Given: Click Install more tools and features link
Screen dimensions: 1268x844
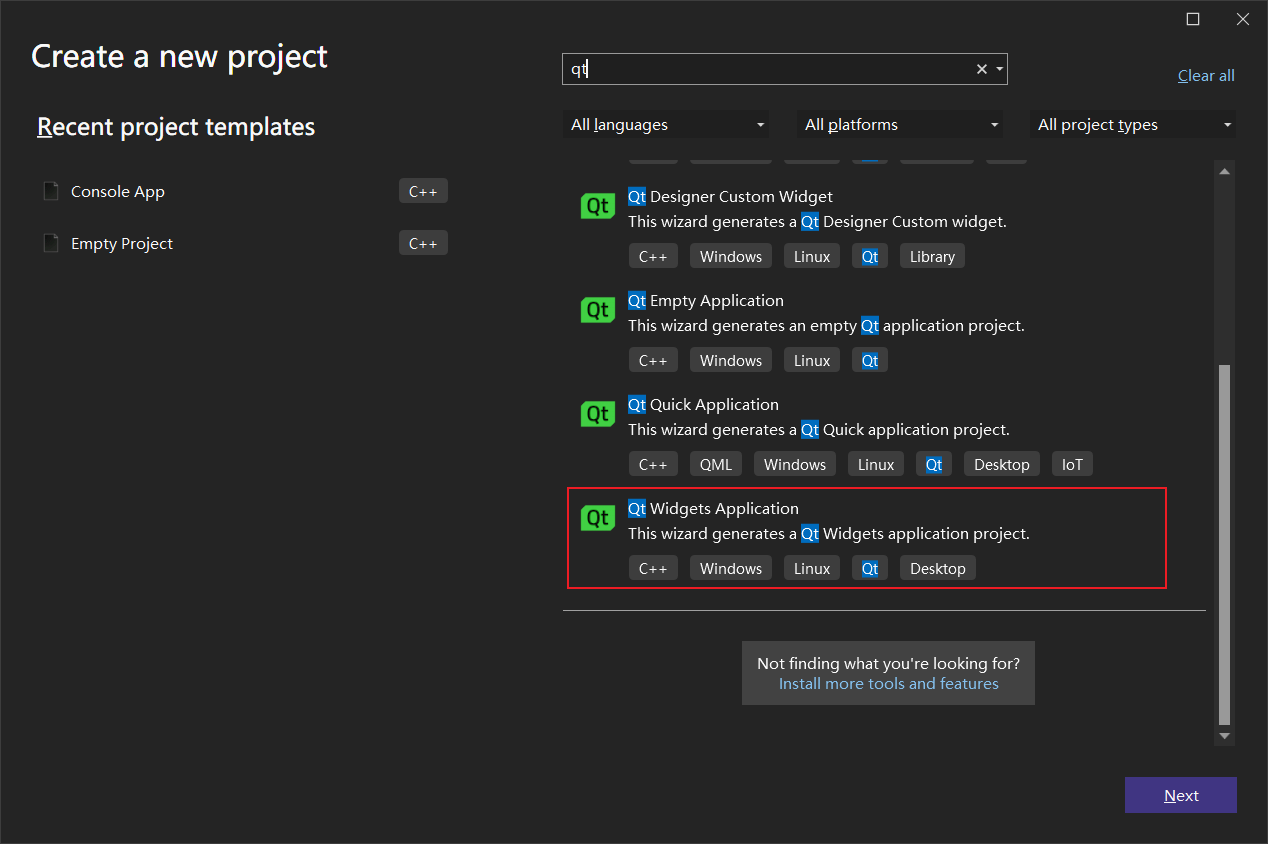Looking at the screenshot, I should pos(888,684).
